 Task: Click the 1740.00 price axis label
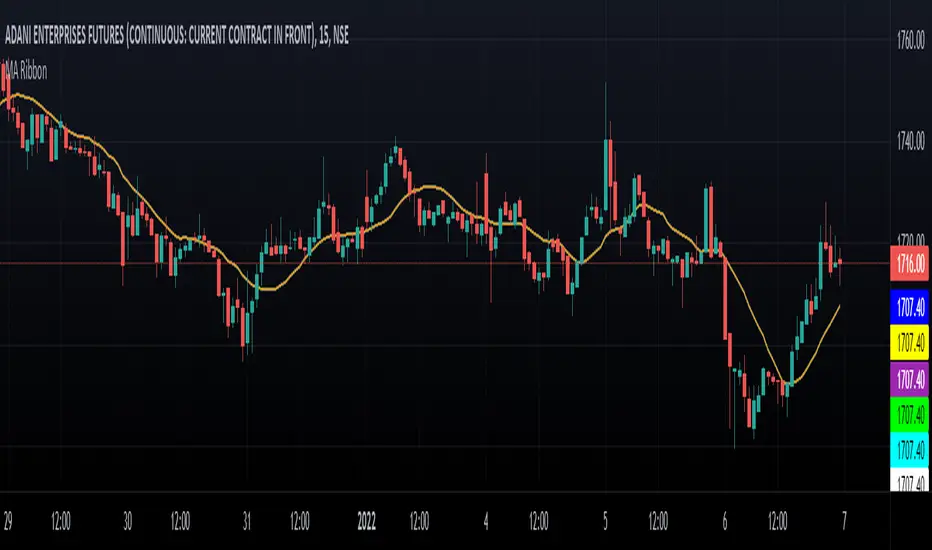pos(911,141)
